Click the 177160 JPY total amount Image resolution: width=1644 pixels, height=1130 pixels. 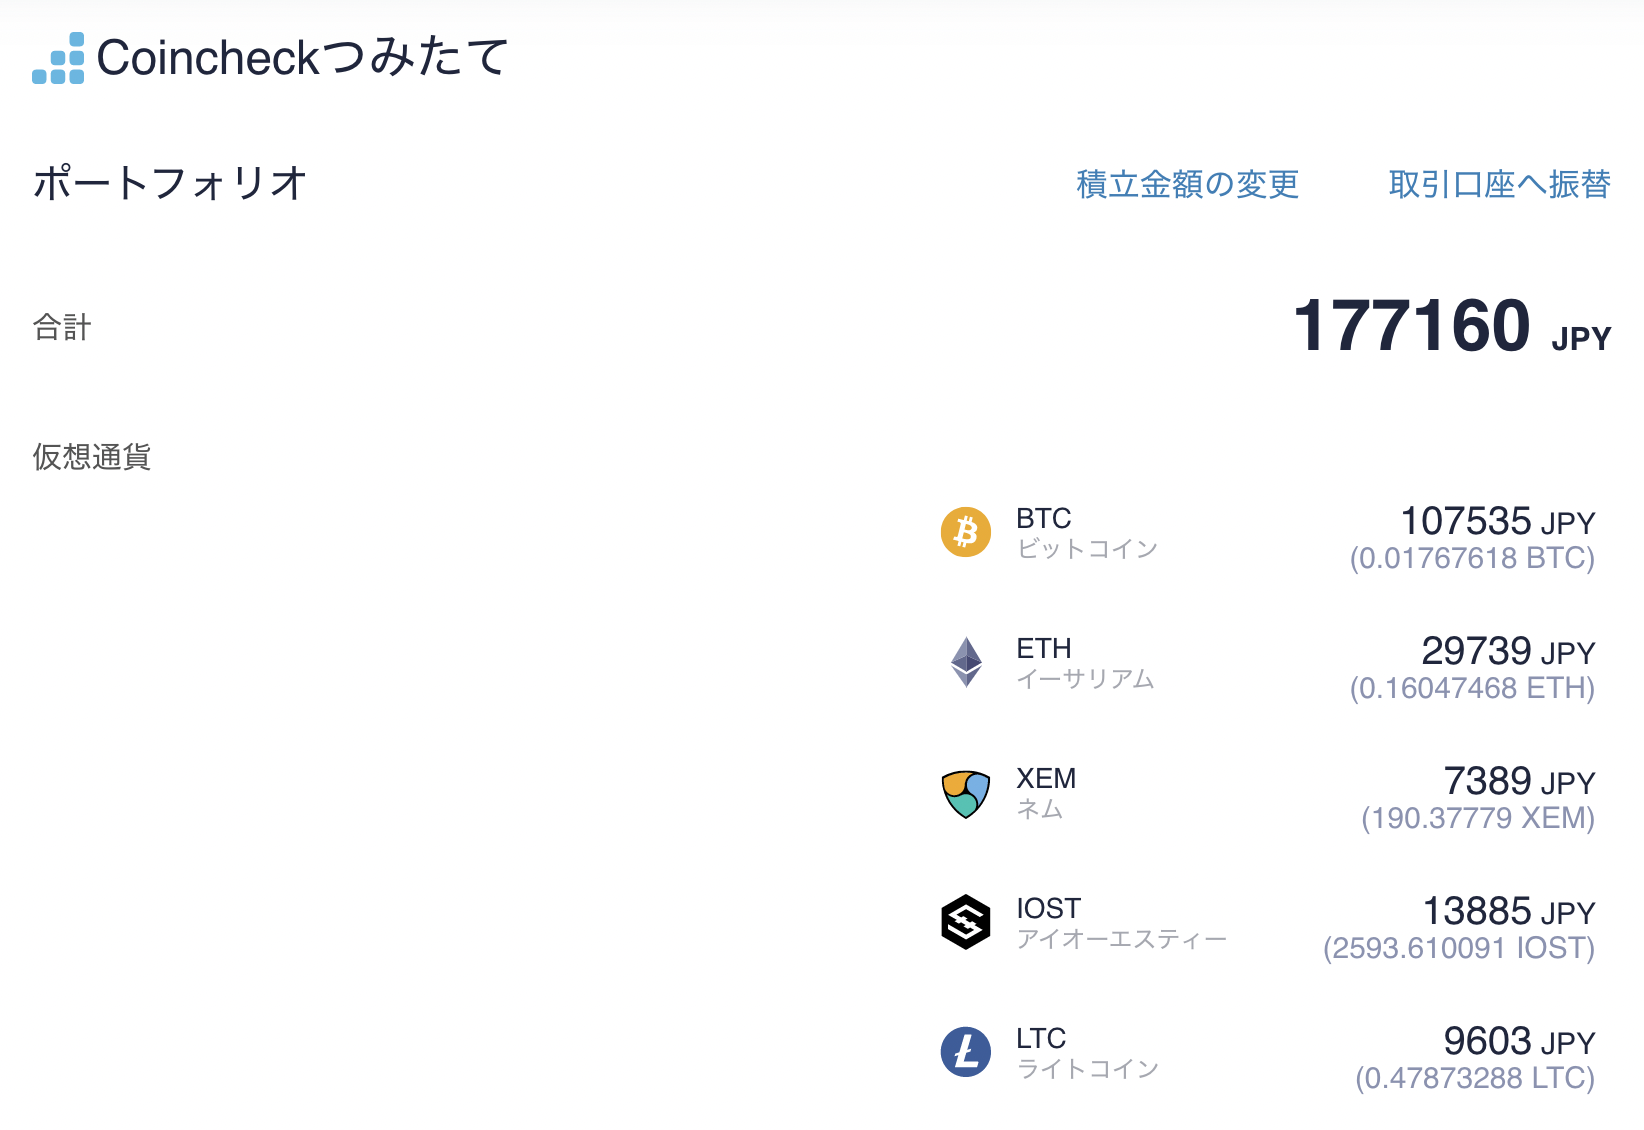(x=1452, y=326)
